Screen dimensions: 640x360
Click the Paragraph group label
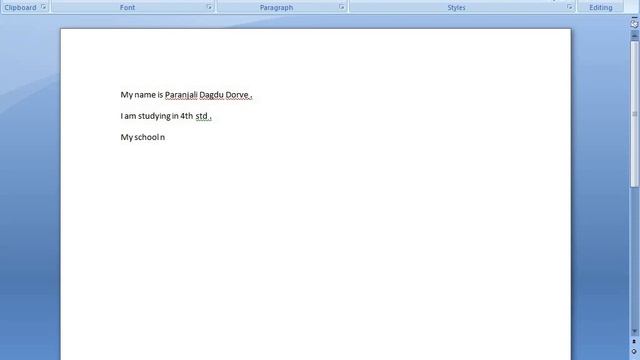(x=276, y=7)
